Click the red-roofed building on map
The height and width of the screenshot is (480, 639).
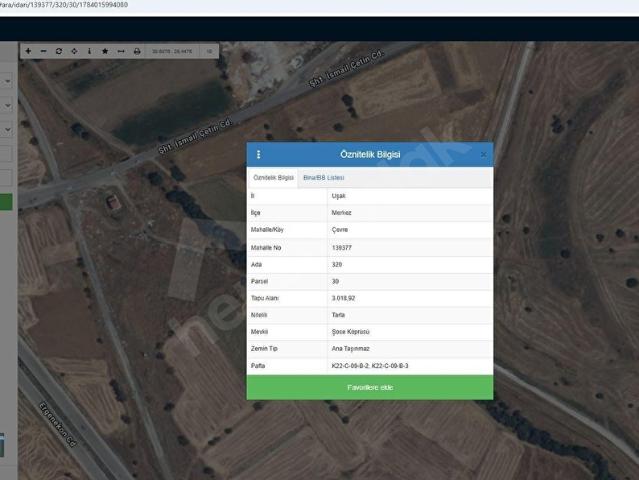pos(112,202)
